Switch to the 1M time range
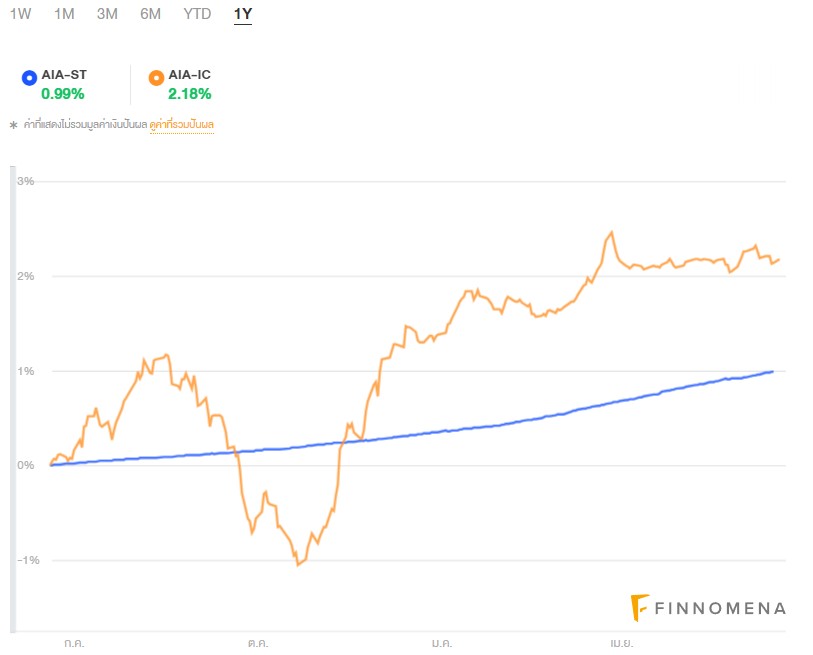The width and height of the screenshot is (813, 655). pos(64,14)
